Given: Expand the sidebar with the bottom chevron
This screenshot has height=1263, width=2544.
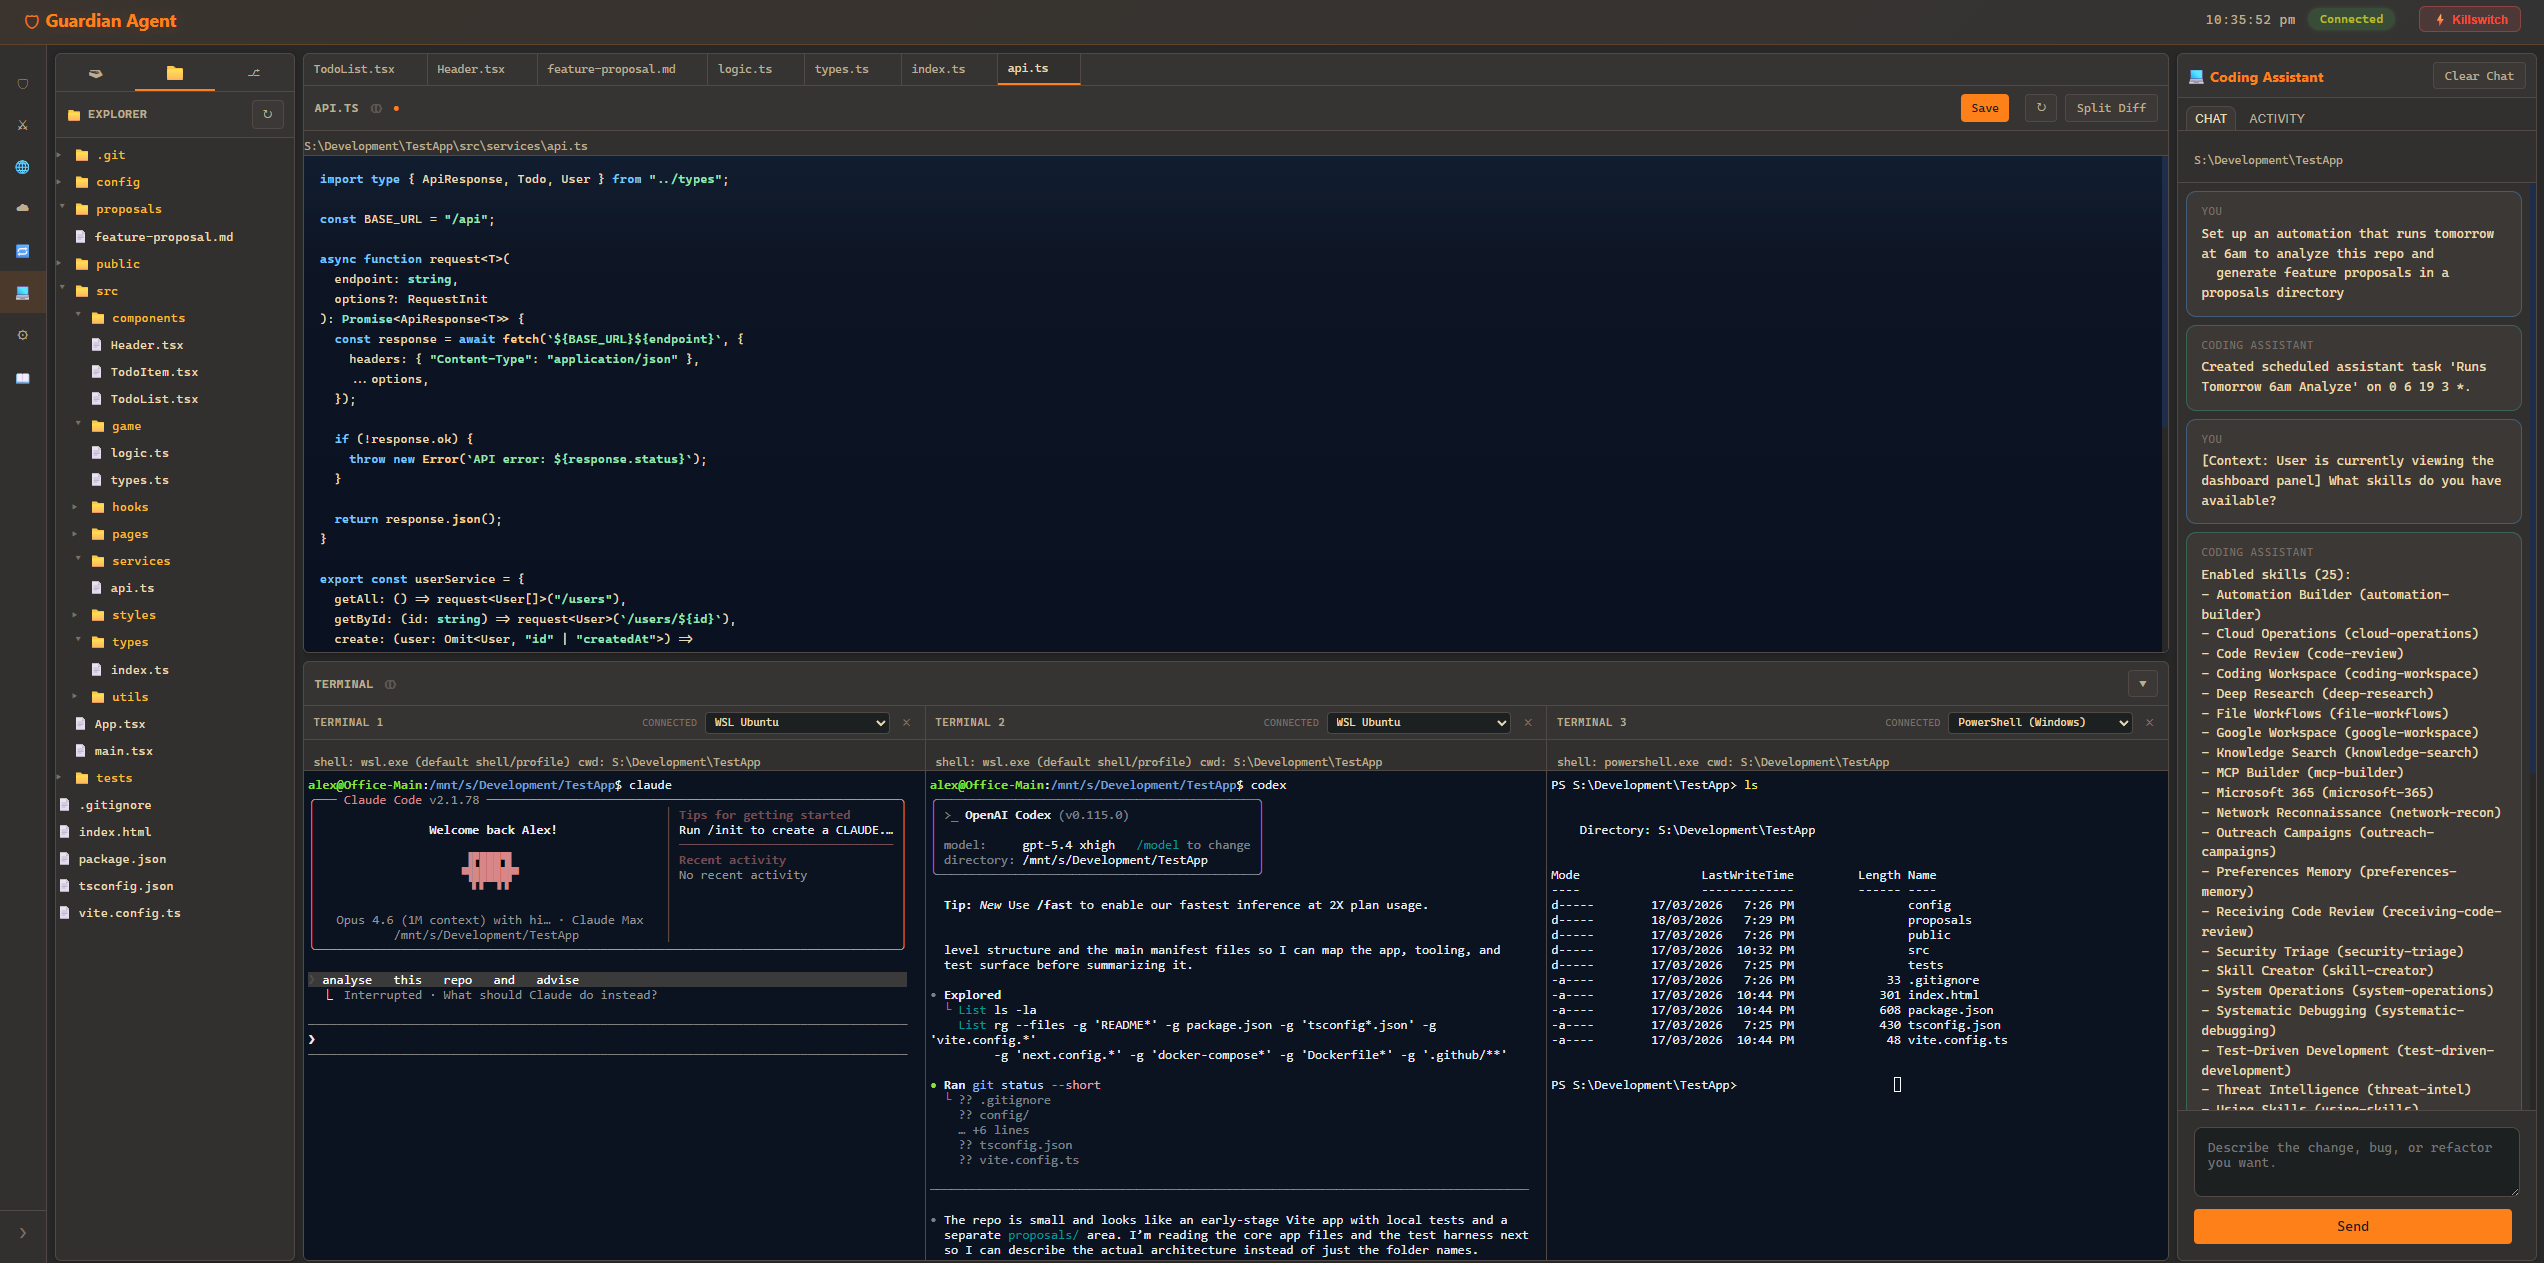Looking at the screenshot, I should 23,1233.
